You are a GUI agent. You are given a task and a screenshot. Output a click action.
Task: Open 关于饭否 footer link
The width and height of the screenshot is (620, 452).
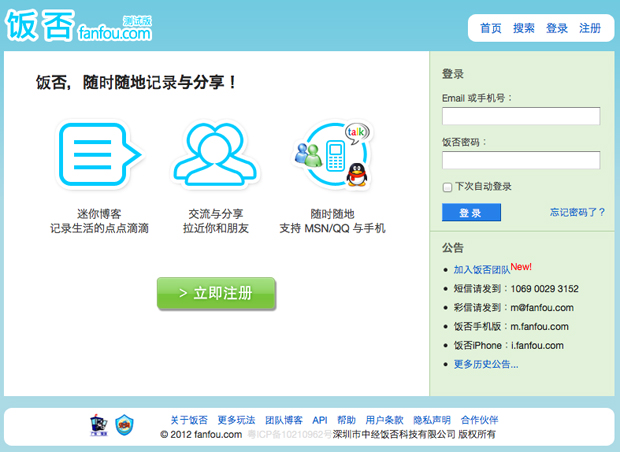(189, 420)
